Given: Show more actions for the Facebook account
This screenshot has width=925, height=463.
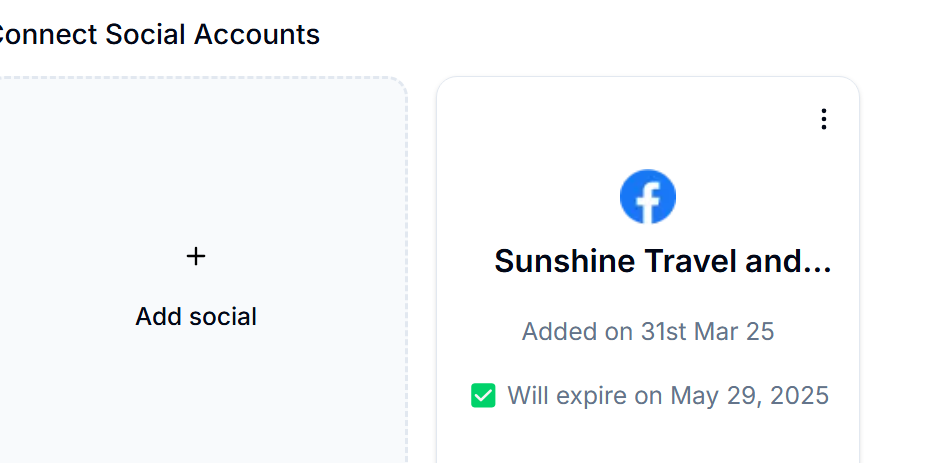Looking at the screenshot, I should pos(824,119).
